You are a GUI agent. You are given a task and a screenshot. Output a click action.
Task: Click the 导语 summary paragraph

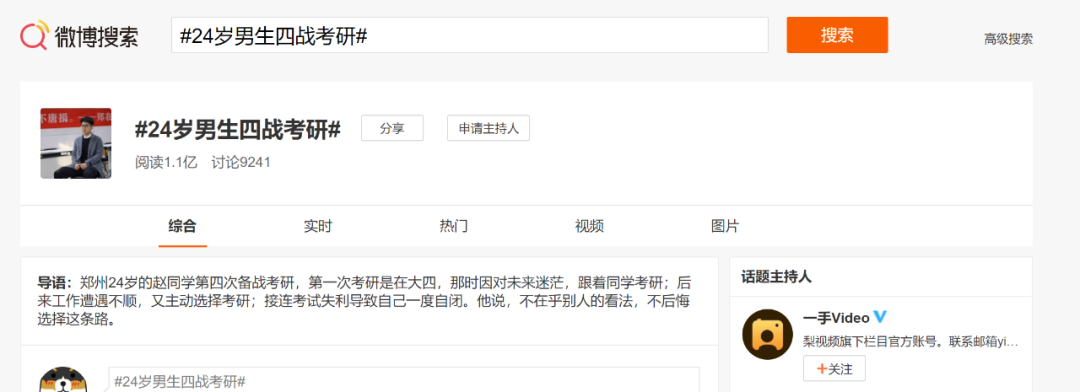pyautogui.click(x=364, y=301)
